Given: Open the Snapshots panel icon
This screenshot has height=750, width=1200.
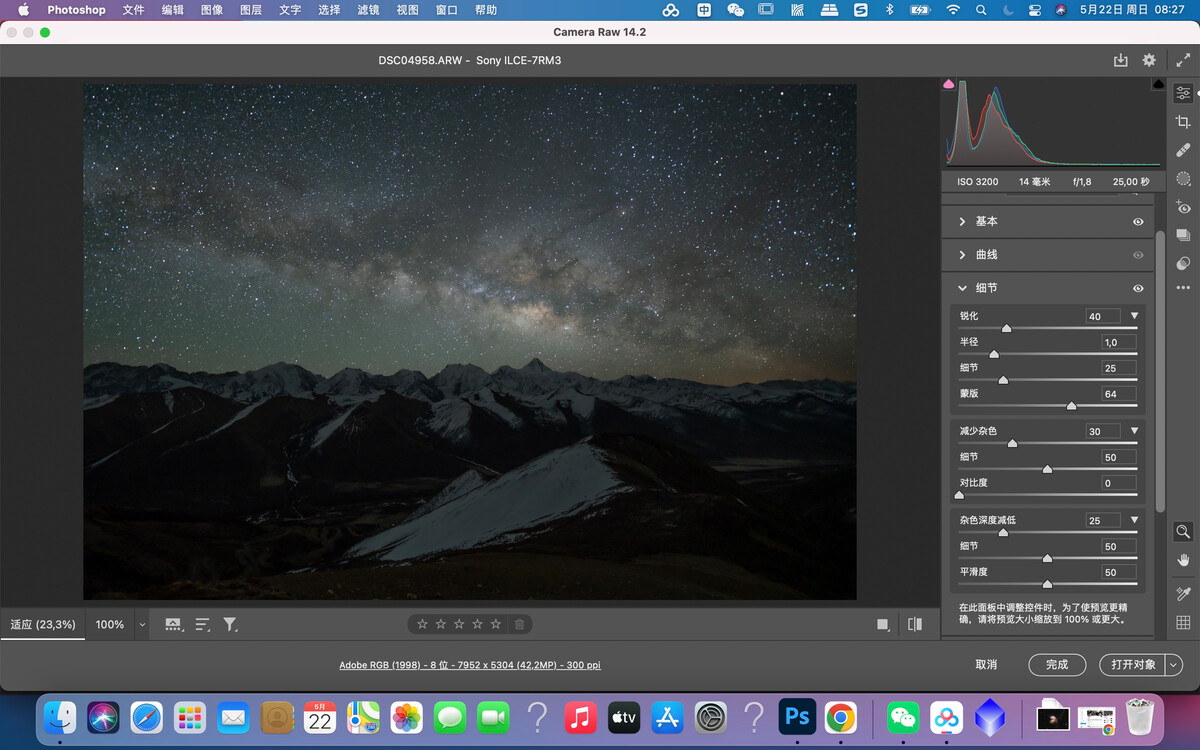Looking at the screenshot, I should click(x=1183, y=236).
